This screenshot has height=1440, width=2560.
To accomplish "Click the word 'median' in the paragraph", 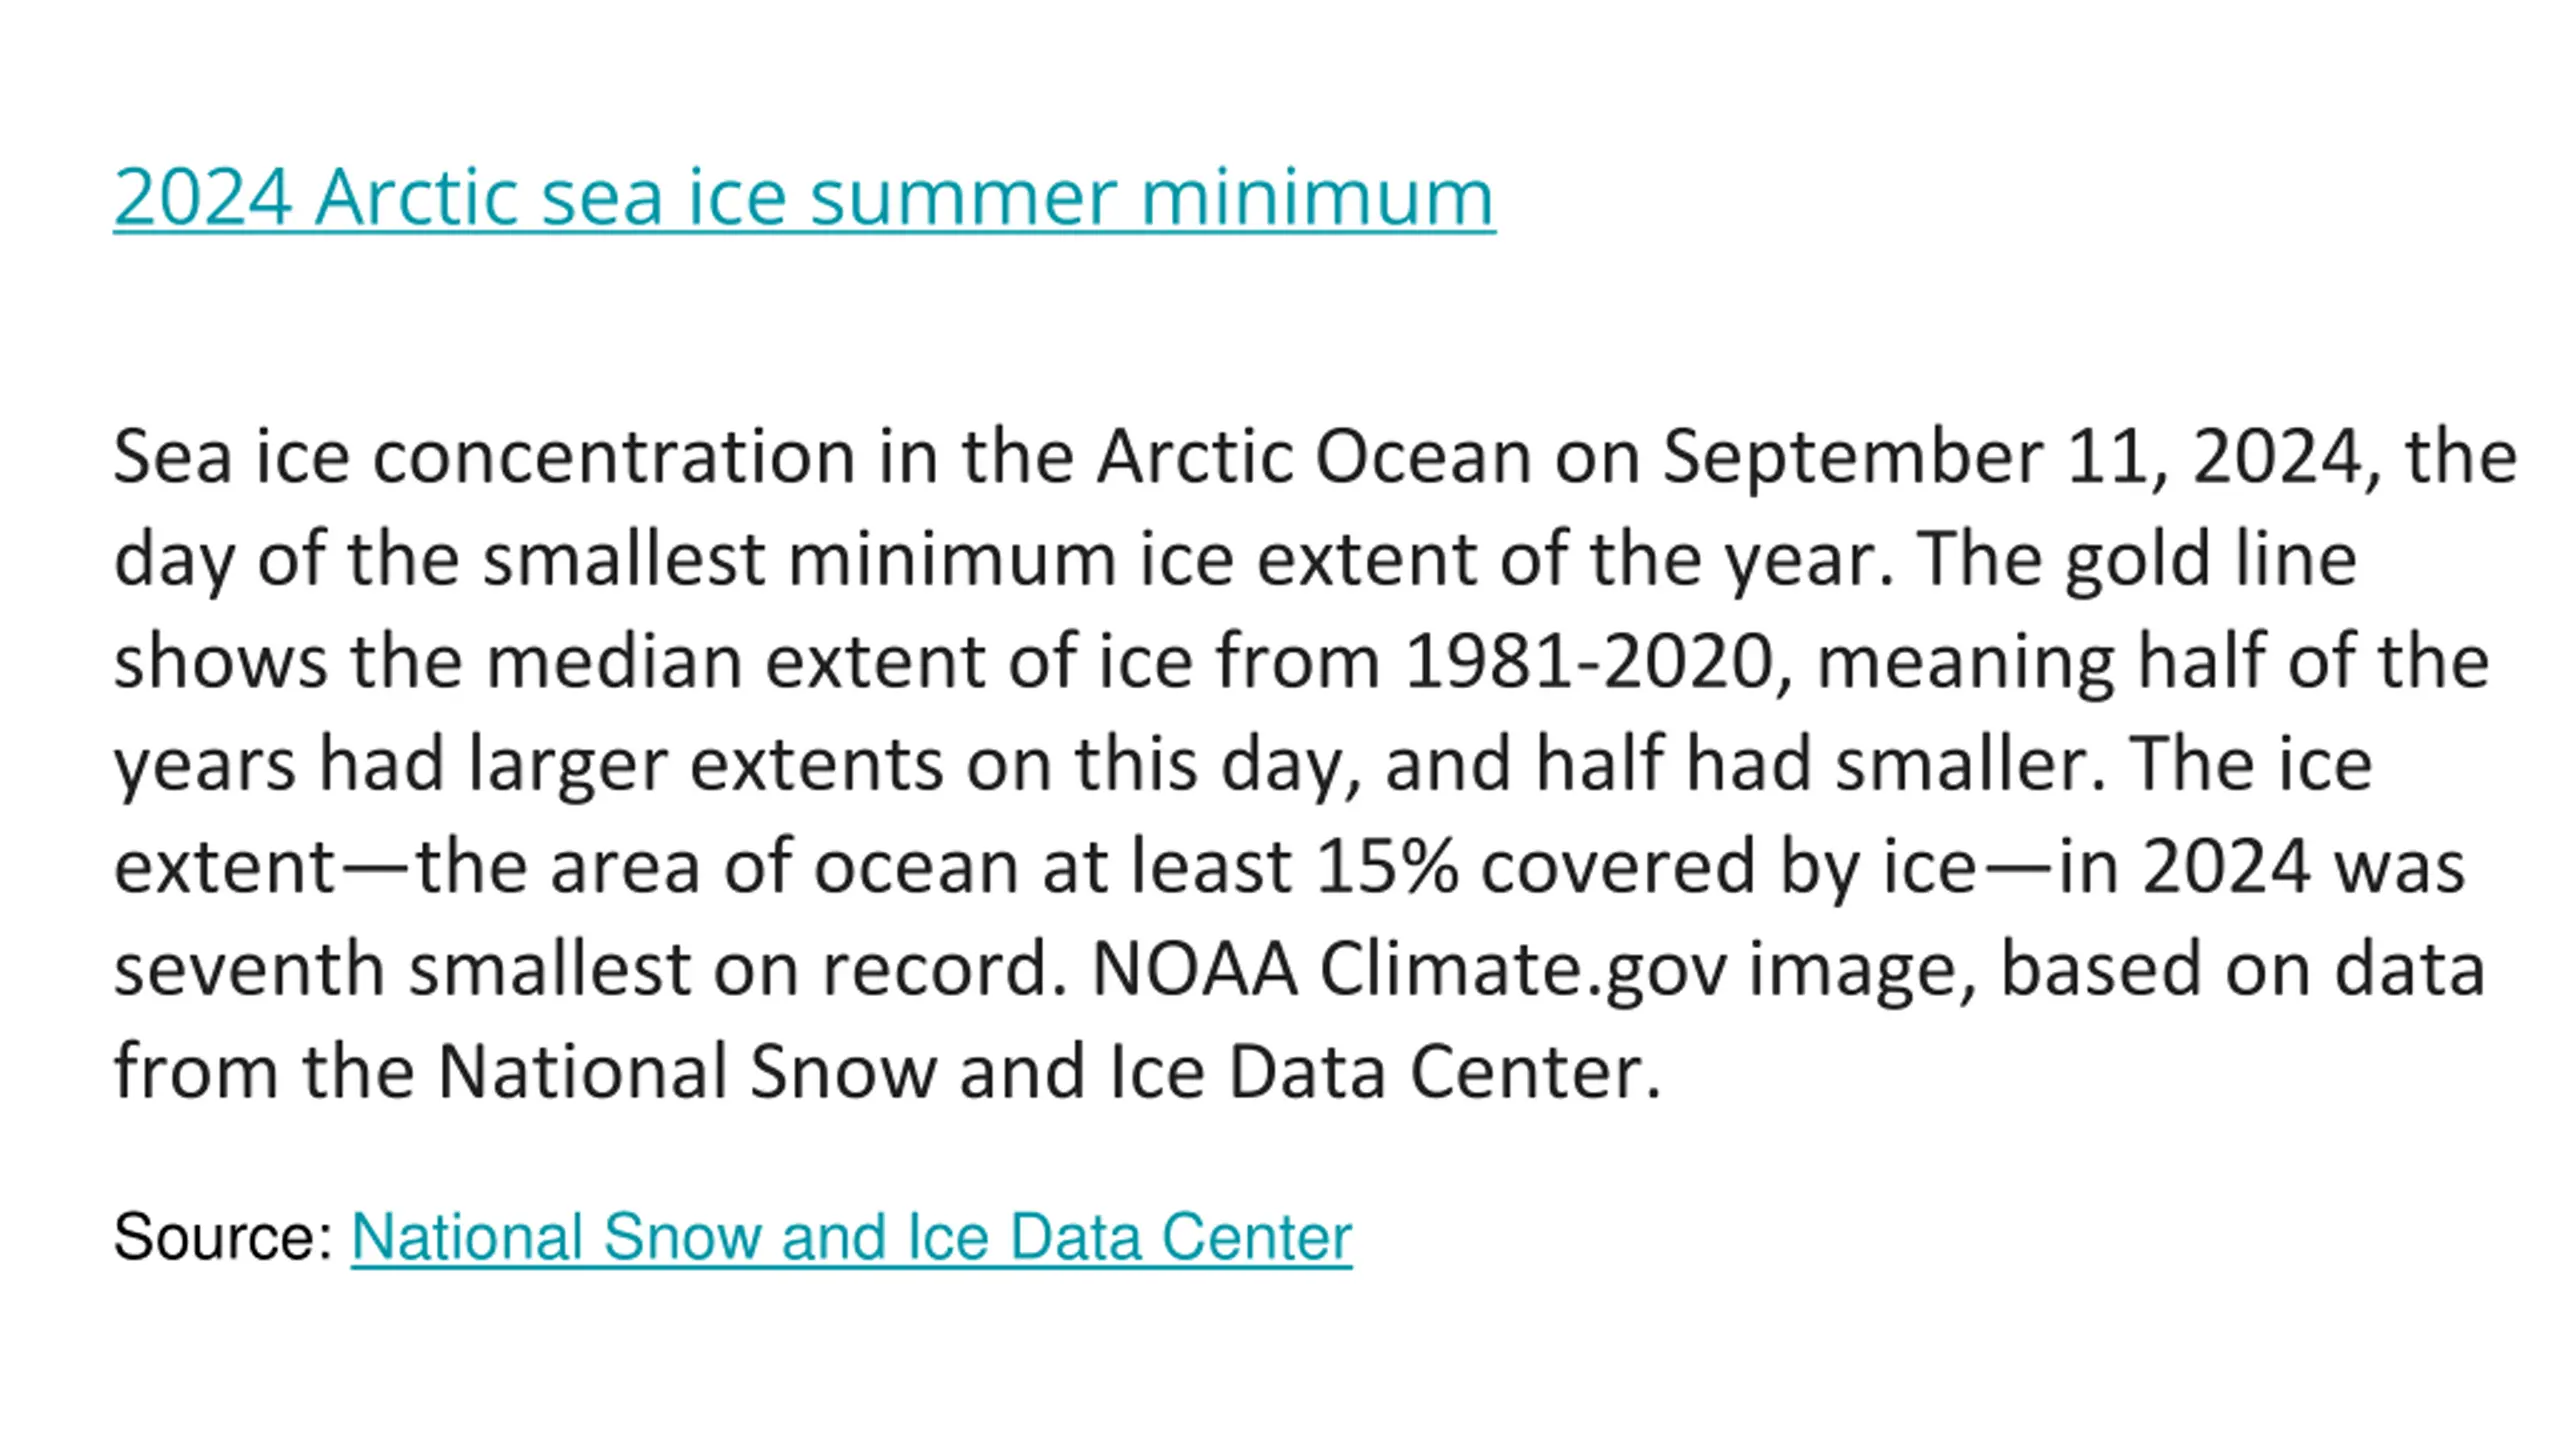I will (614, 662).
